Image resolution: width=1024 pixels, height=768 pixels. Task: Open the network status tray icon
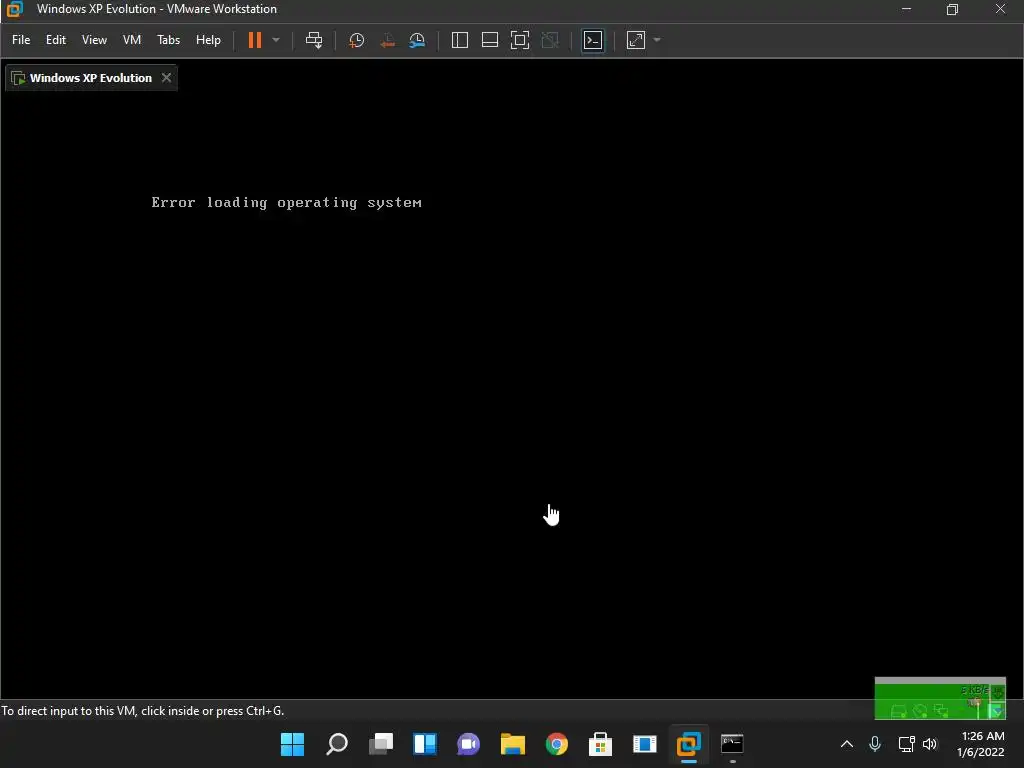[x=906, y=744]
